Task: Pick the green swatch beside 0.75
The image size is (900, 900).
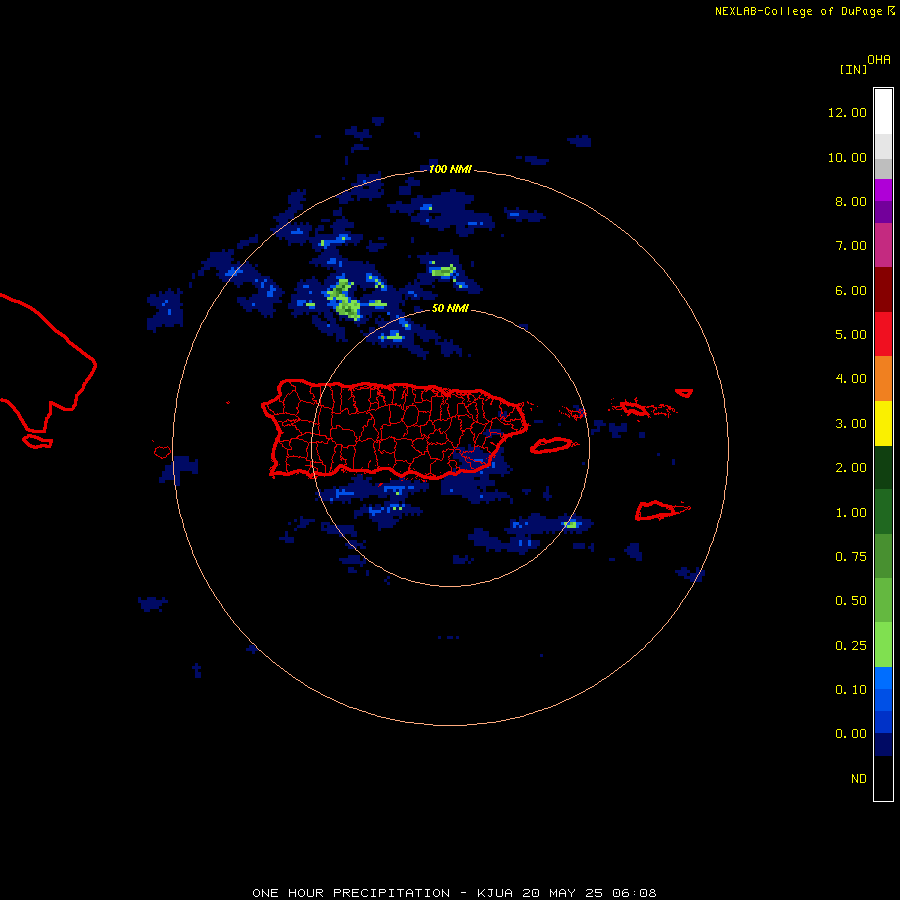Action: (x=883, y=556)
